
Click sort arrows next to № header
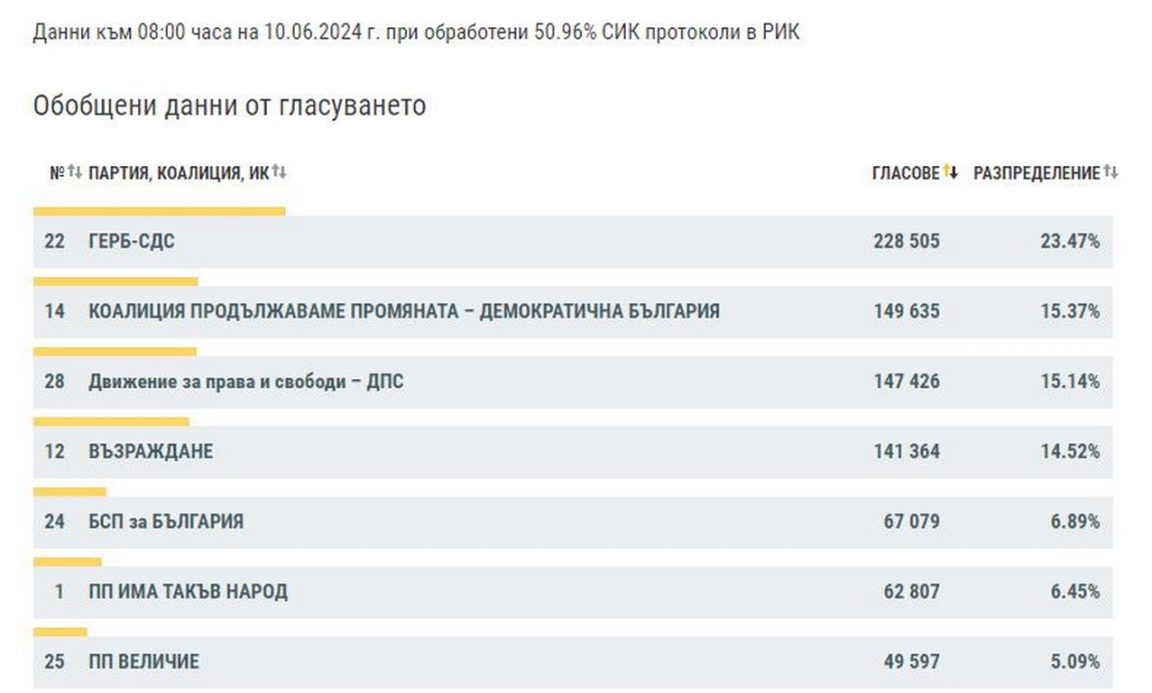(x=75, y=173)
